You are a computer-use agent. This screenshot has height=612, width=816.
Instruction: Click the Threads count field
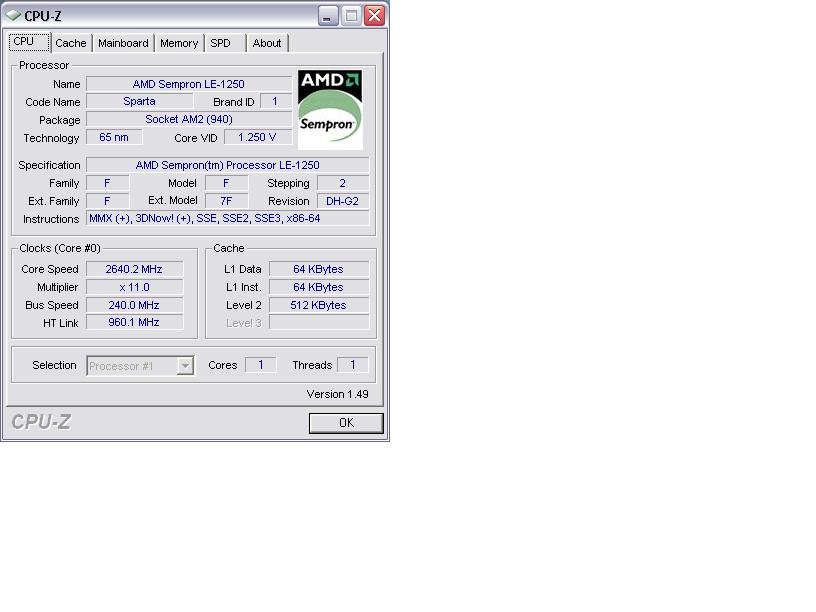(x=353, y=365)
